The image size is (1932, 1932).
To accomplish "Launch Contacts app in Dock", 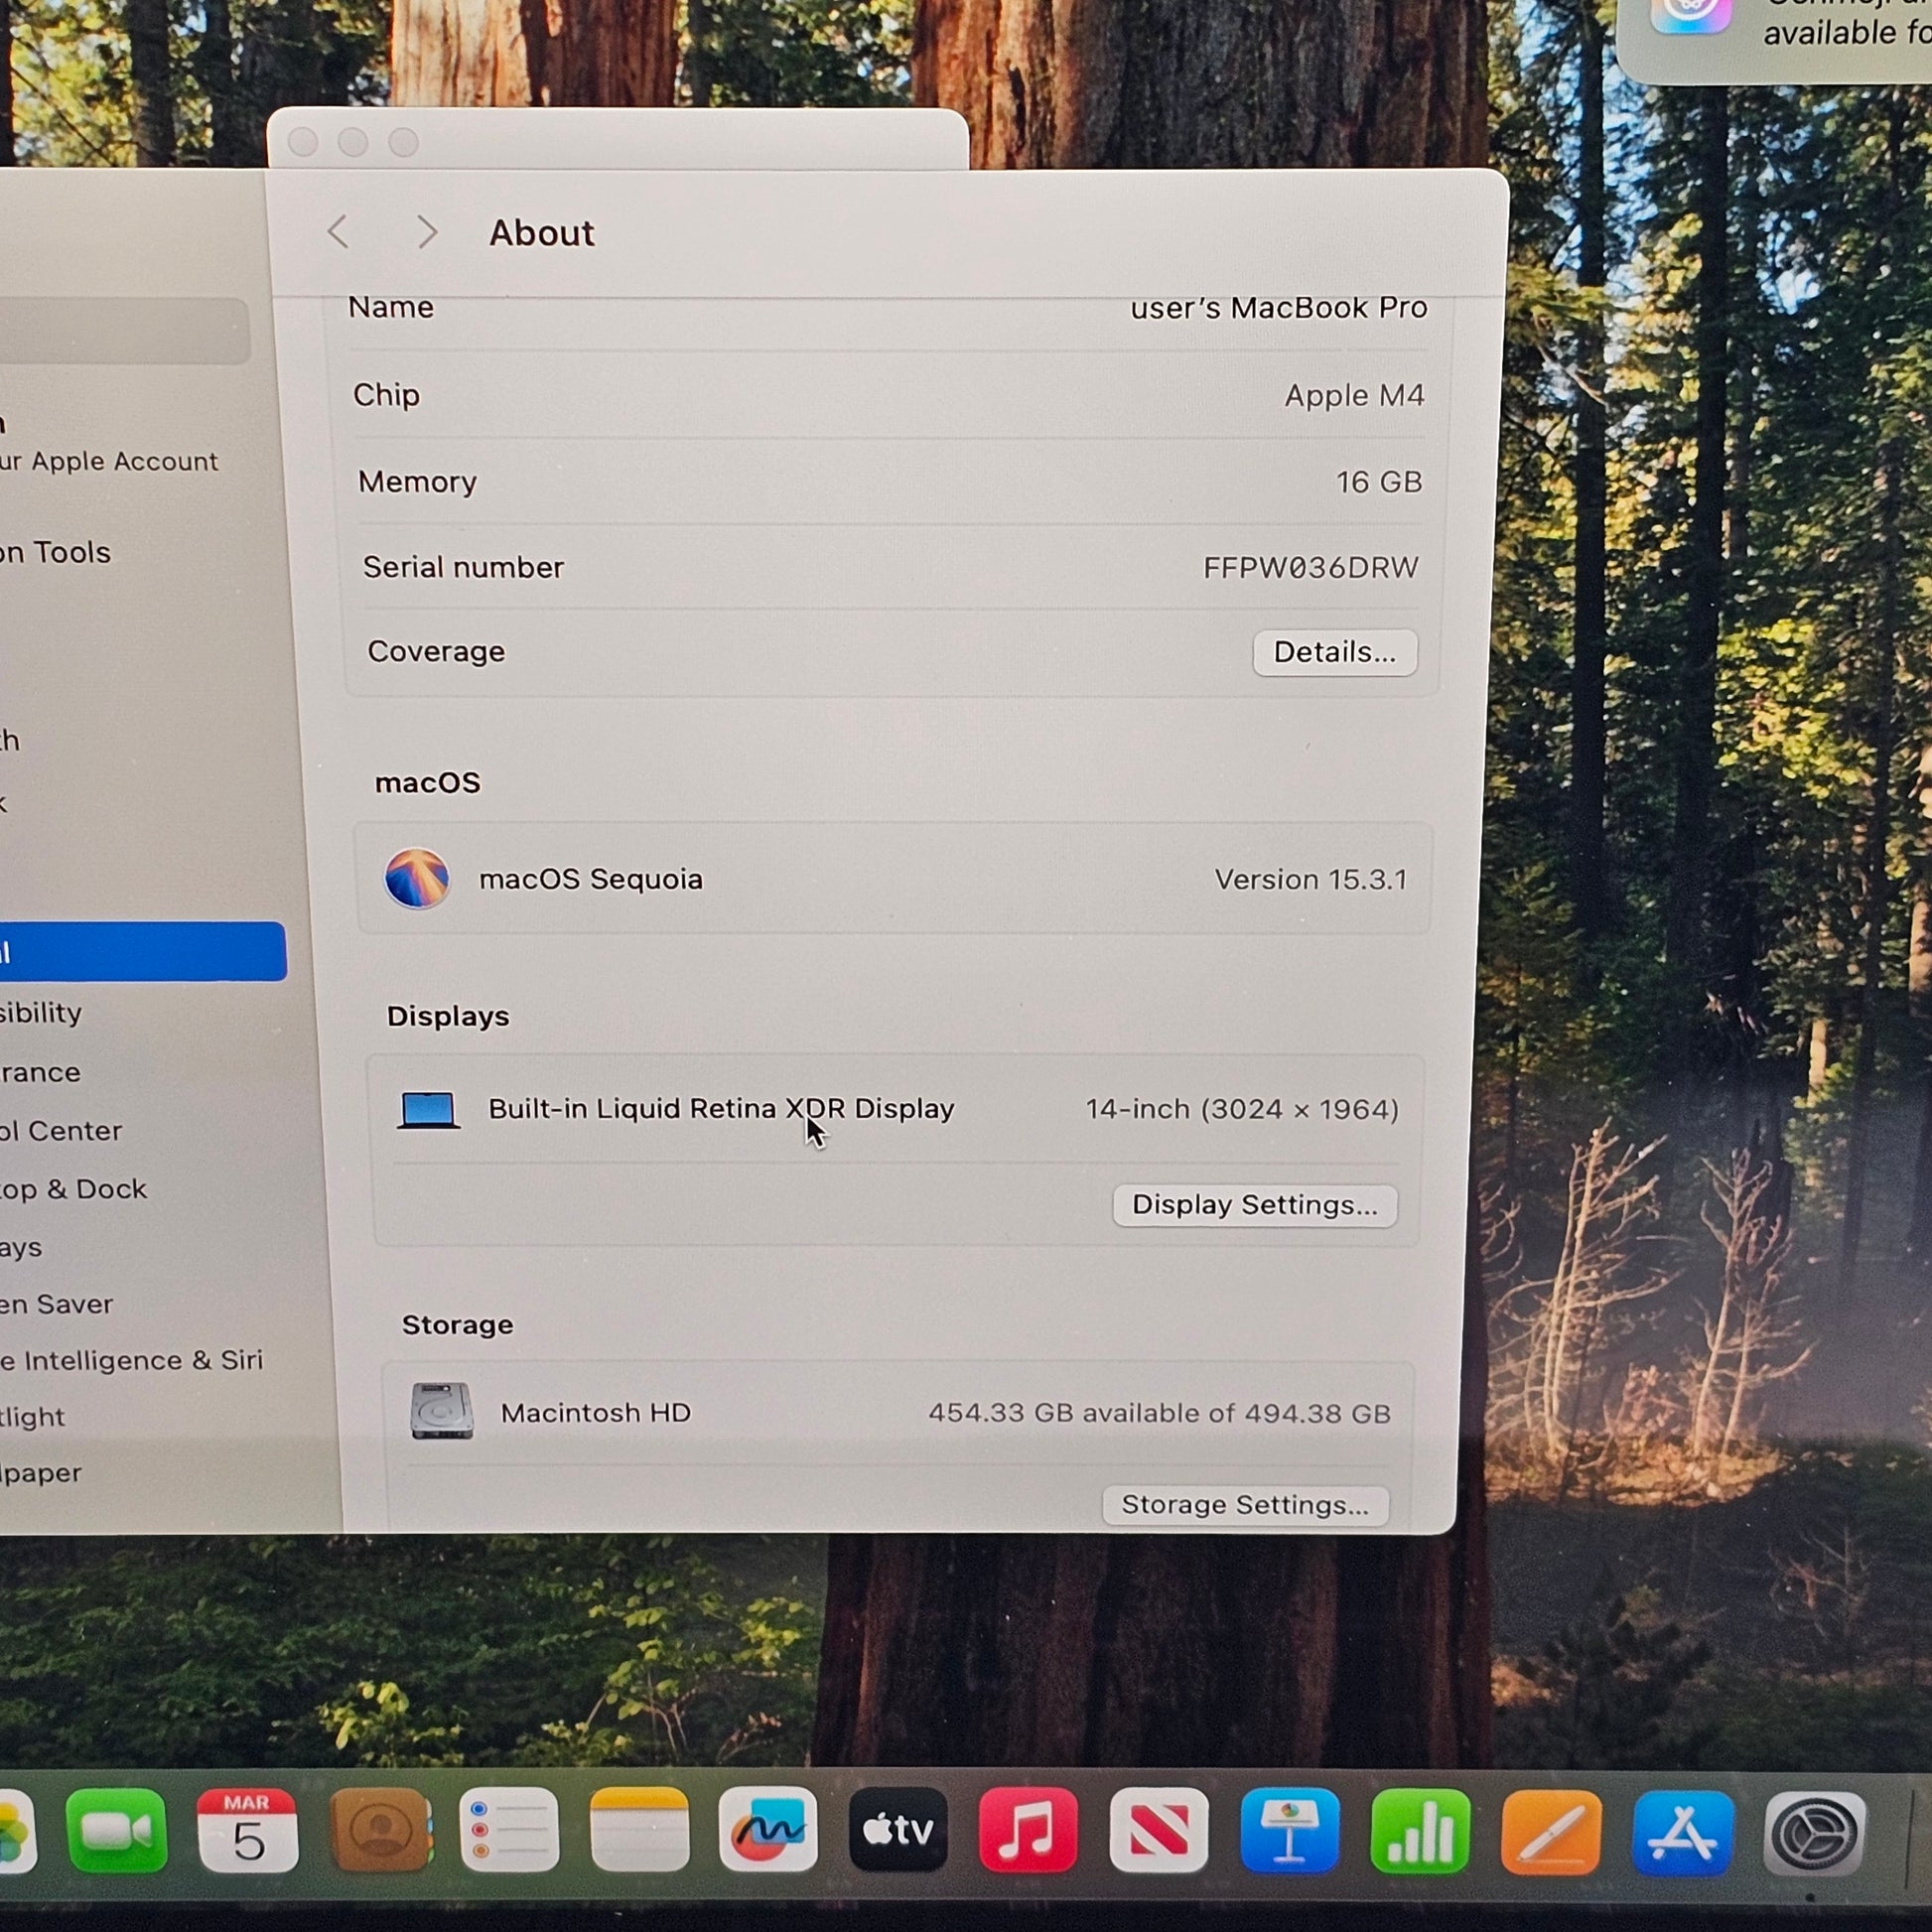I will [380, 1831].
